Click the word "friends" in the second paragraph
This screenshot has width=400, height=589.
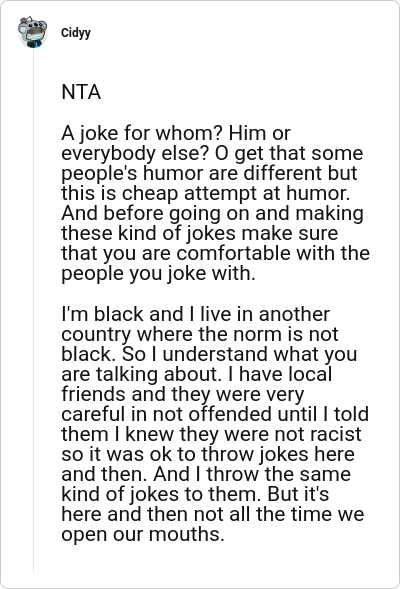[x=94, y=394]
